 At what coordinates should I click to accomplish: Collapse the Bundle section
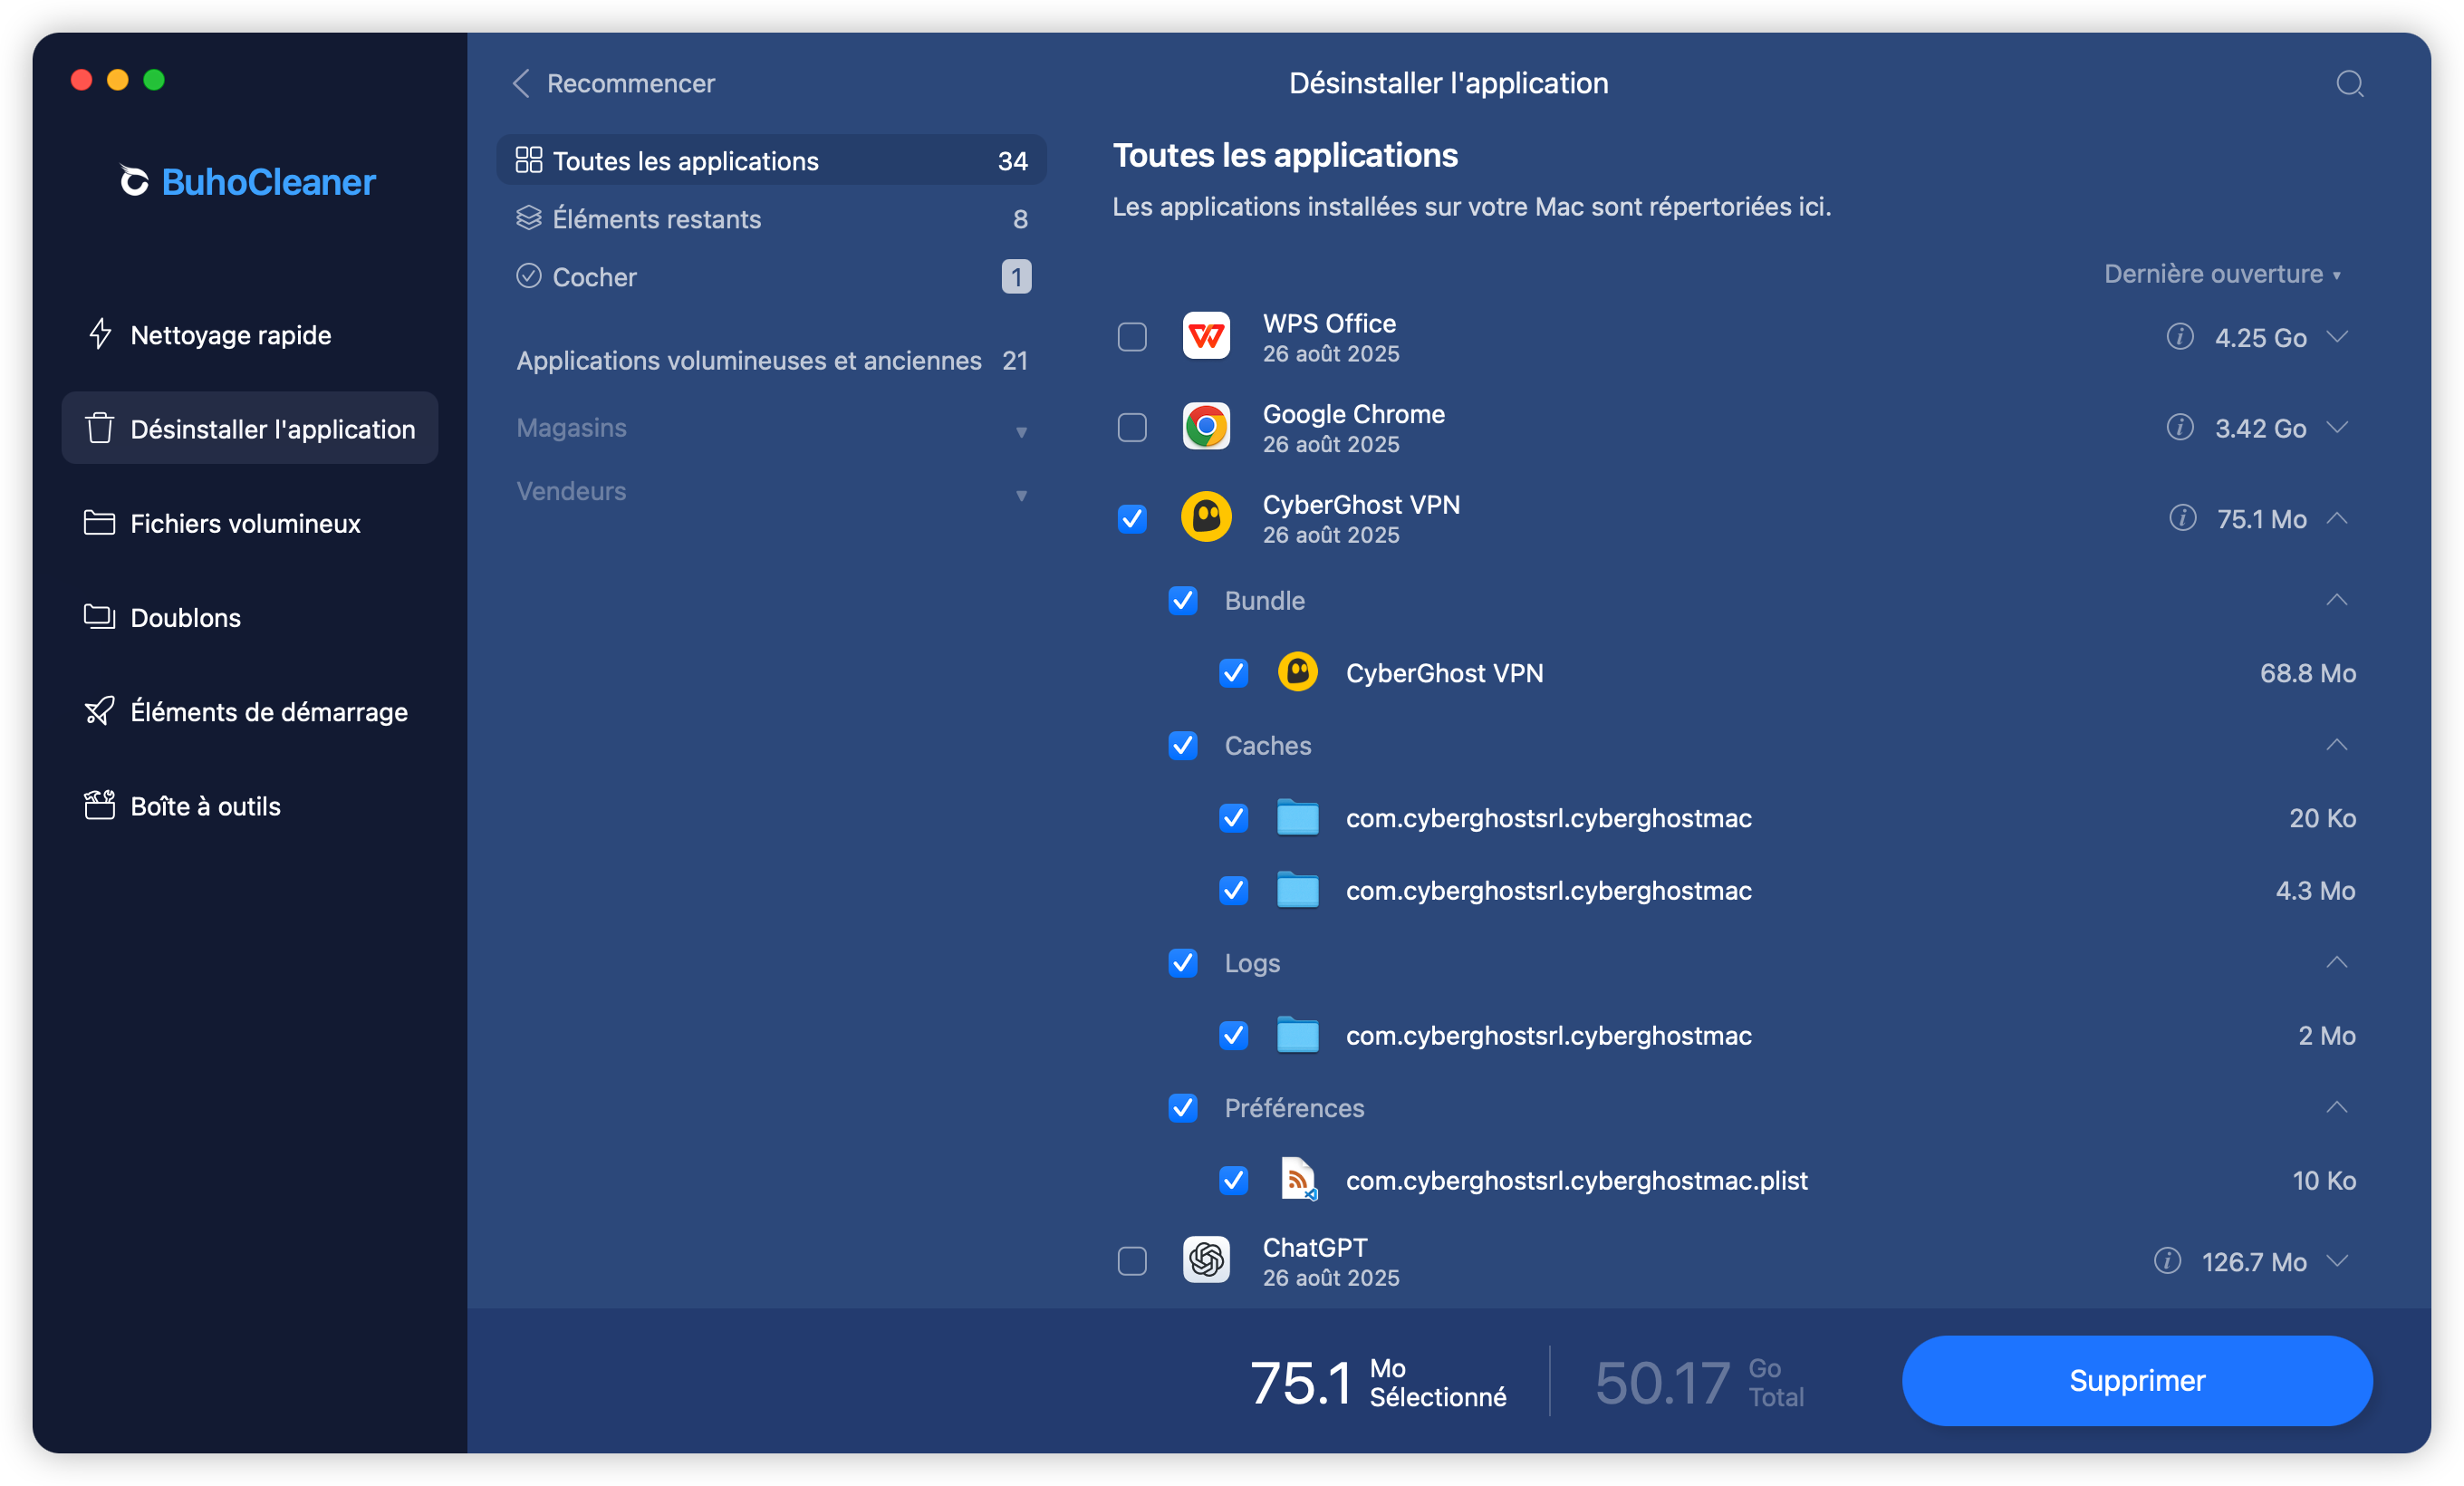tap(2336, 600)
